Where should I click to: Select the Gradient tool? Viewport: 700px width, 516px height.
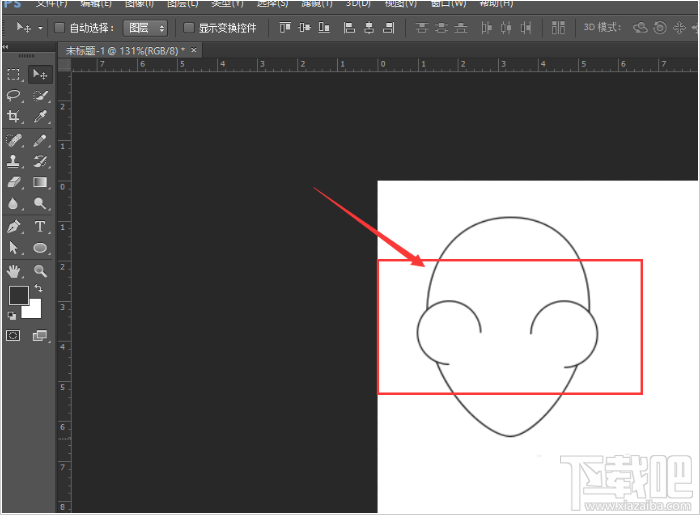coord(40,182)
